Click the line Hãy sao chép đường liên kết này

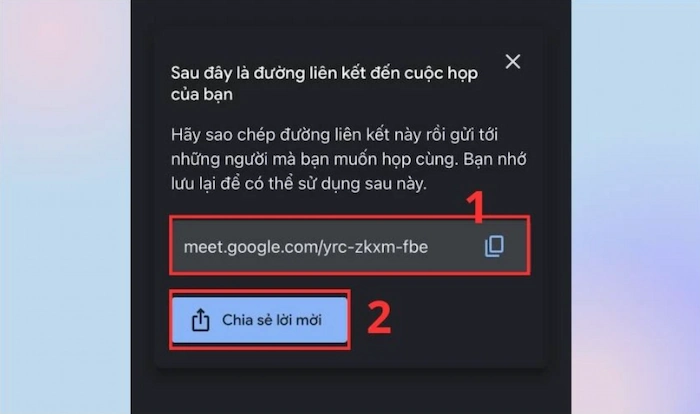point(334,135)
